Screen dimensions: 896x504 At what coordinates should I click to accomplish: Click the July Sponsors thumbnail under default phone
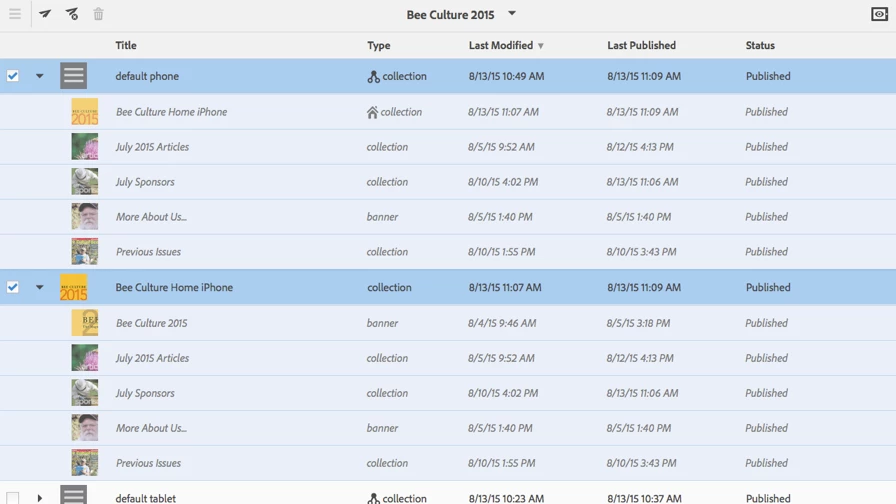(x=85, y=181)
